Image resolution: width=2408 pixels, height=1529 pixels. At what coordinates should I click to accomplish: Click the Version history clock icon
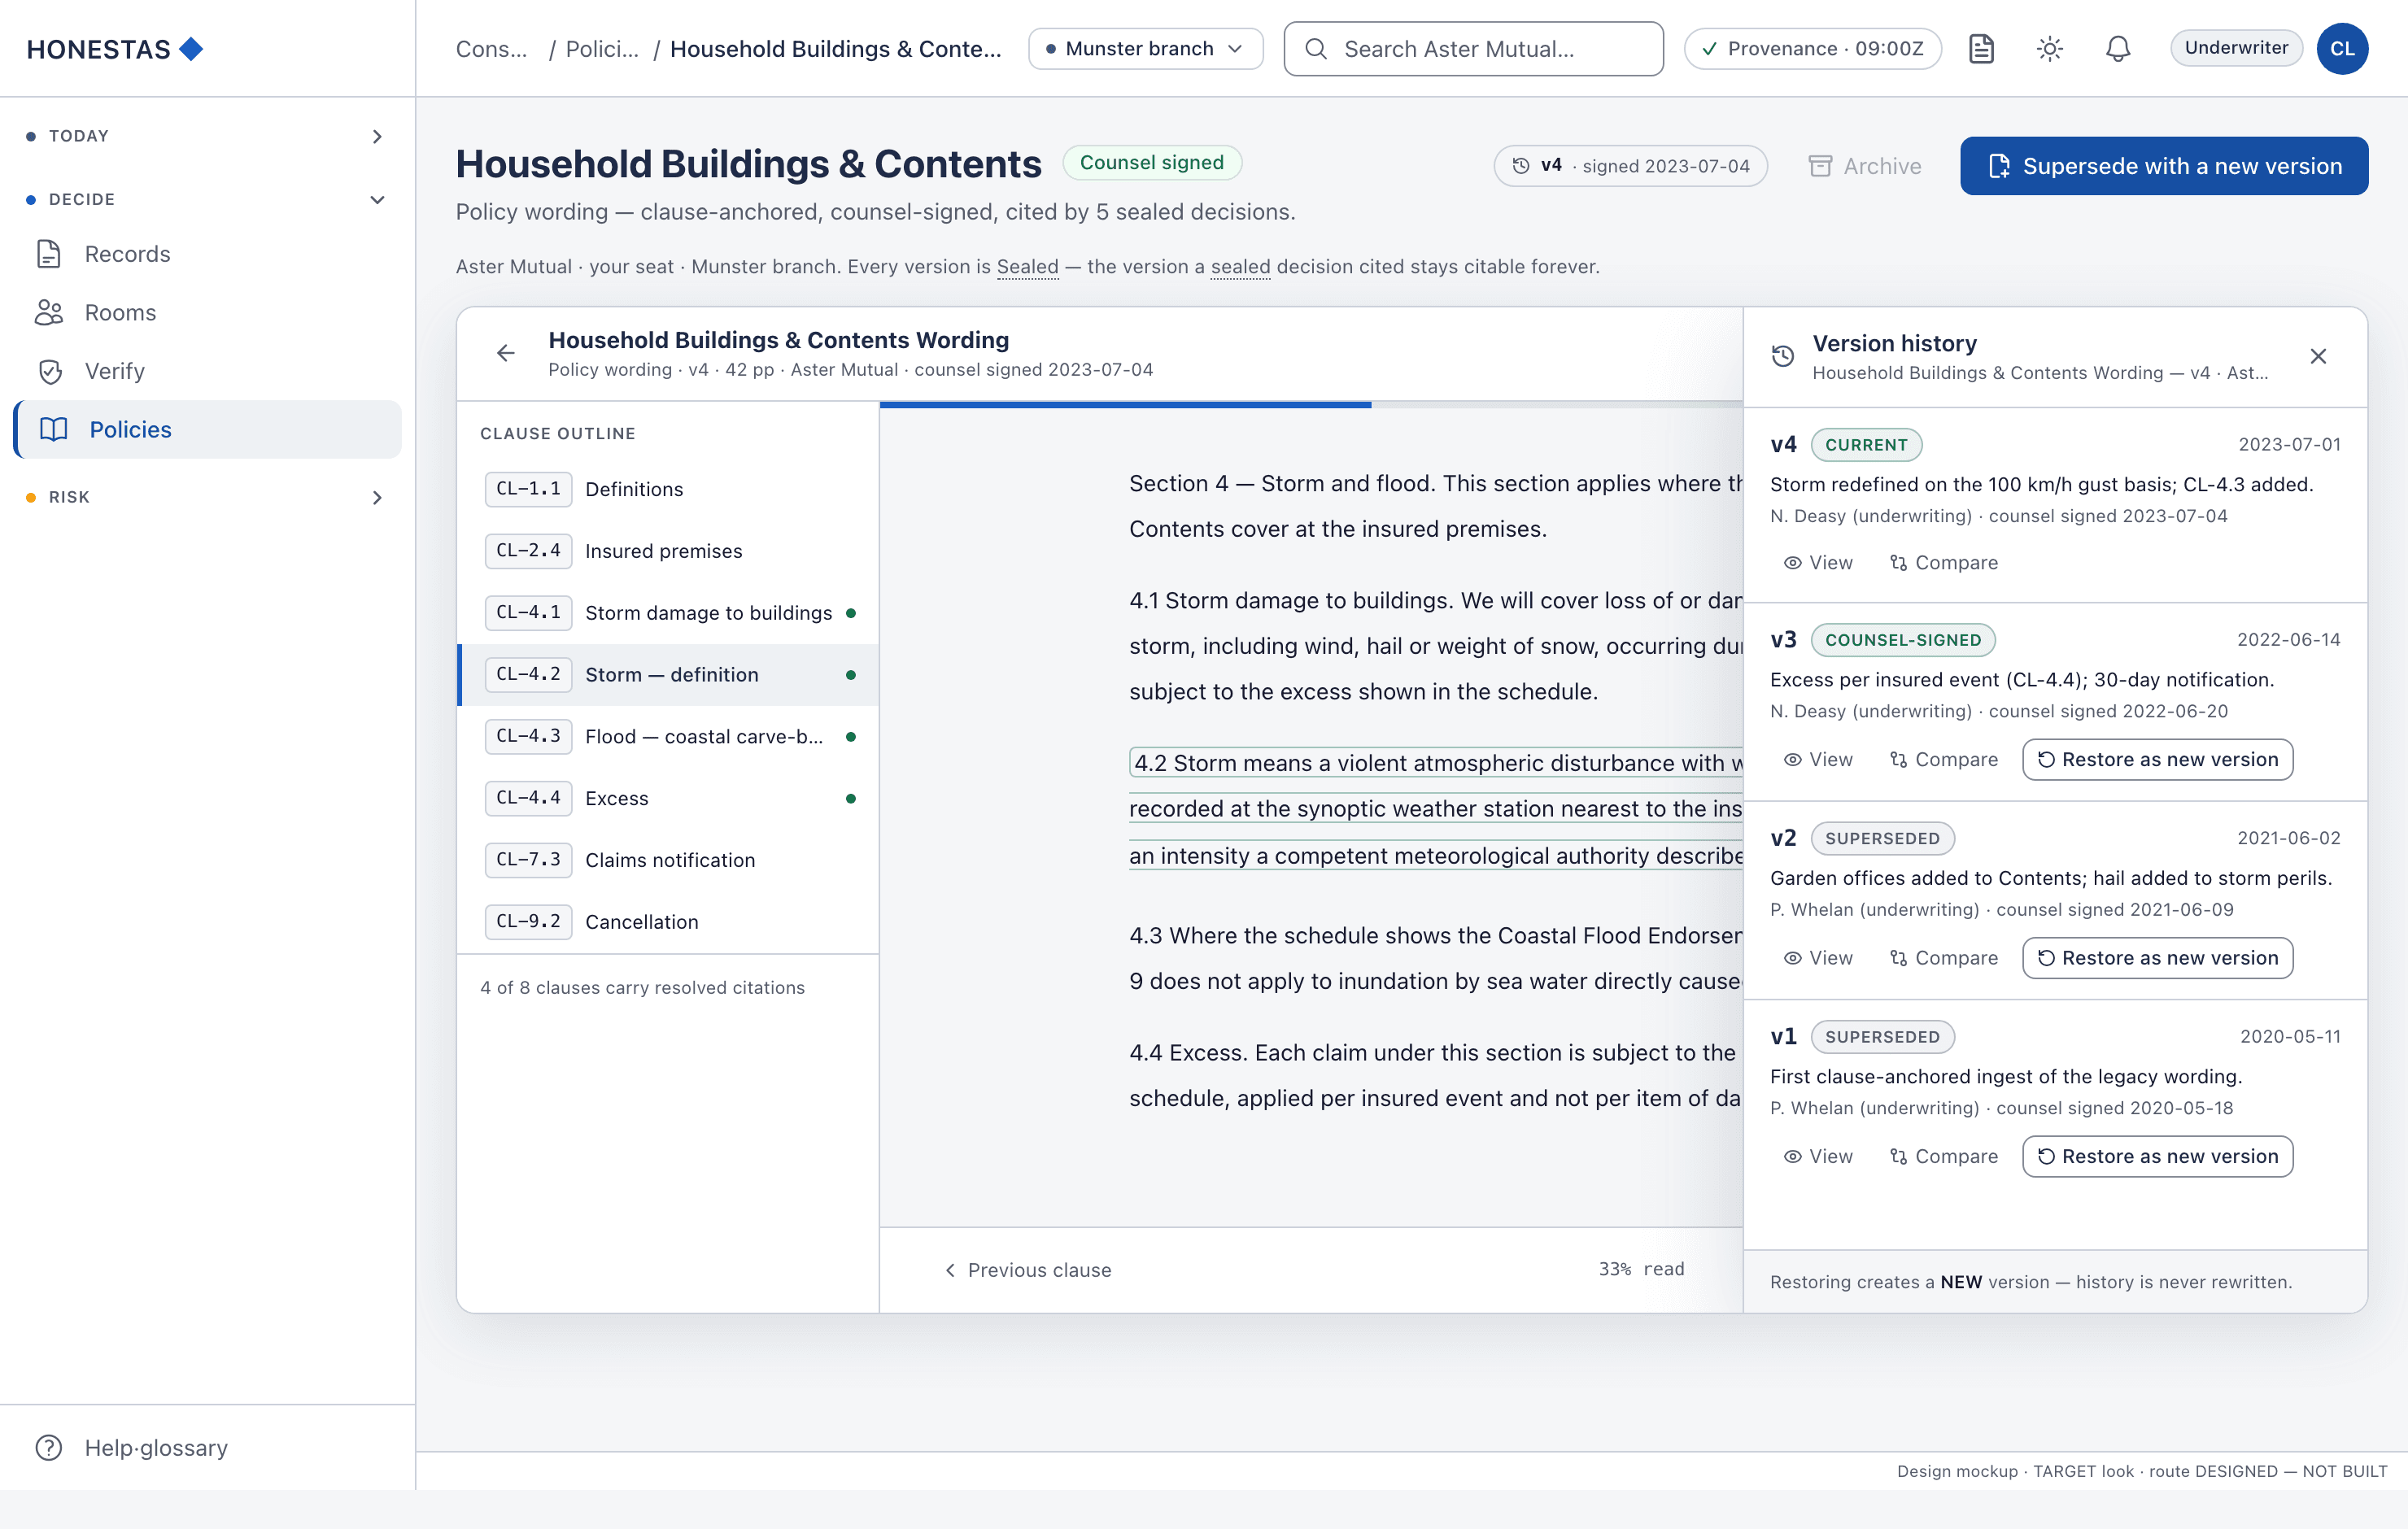[1783, 356]
